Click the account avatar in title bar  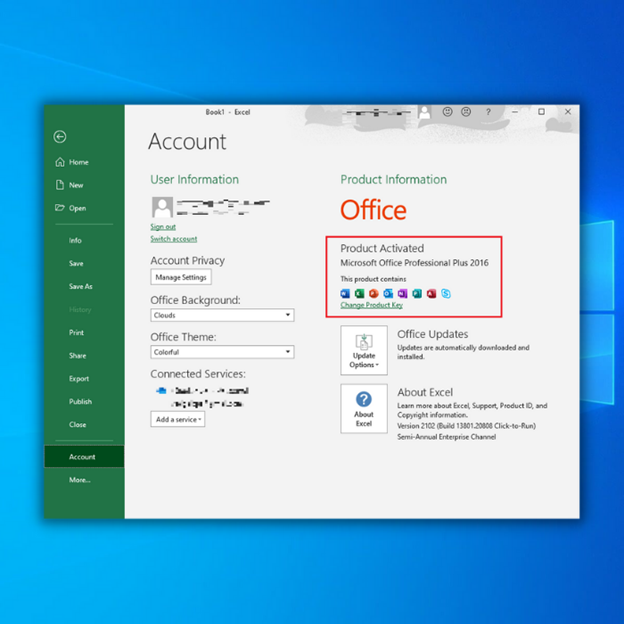[x=425, y=112]
